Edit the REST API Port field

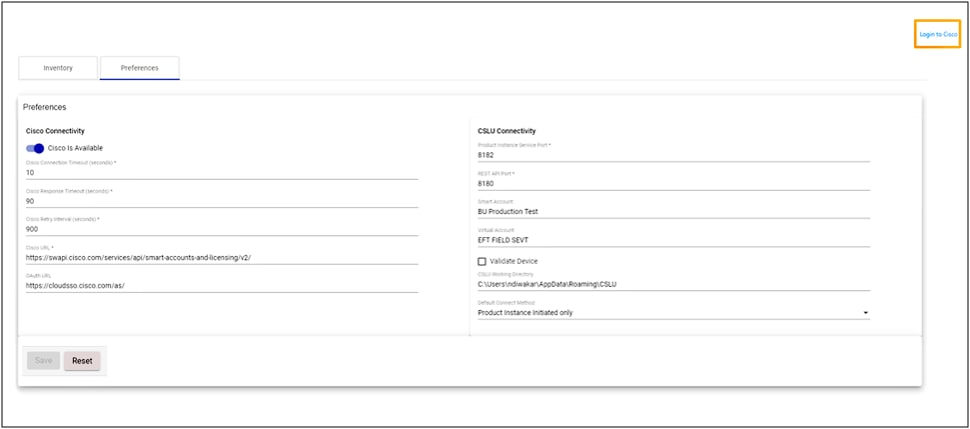pos(674,184)
